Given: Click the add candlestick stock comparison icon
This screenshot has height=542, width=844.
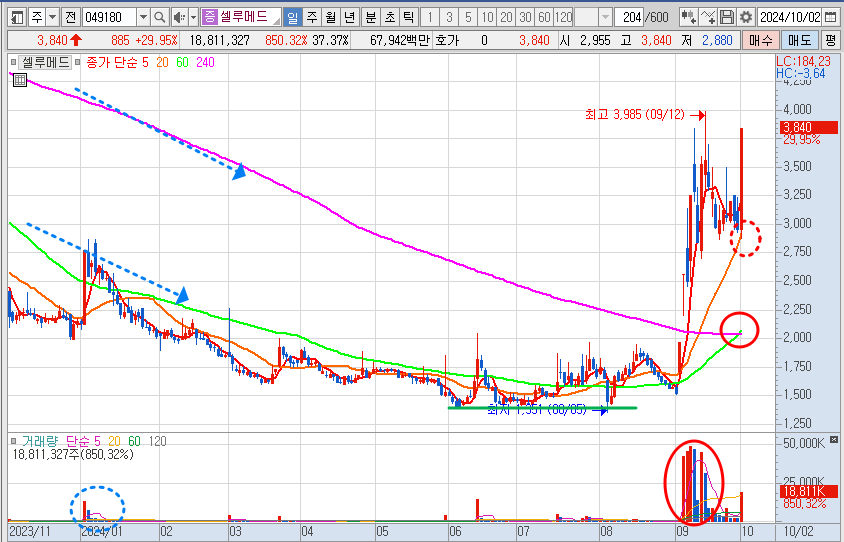Looking at the screenshot, I should (688, 18).
